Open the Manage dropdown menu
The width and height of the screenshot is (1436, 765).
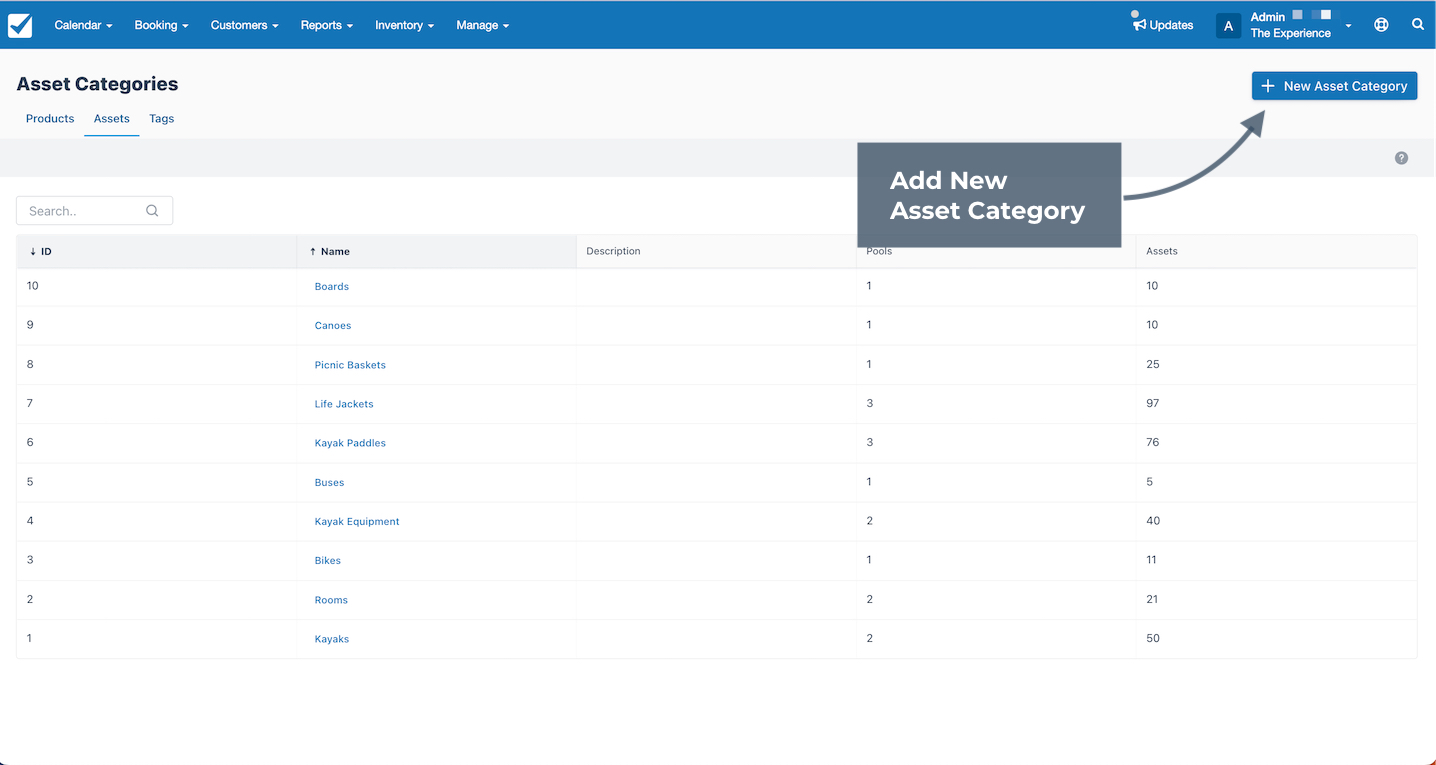pyautogui.click(x=482, y=25)
